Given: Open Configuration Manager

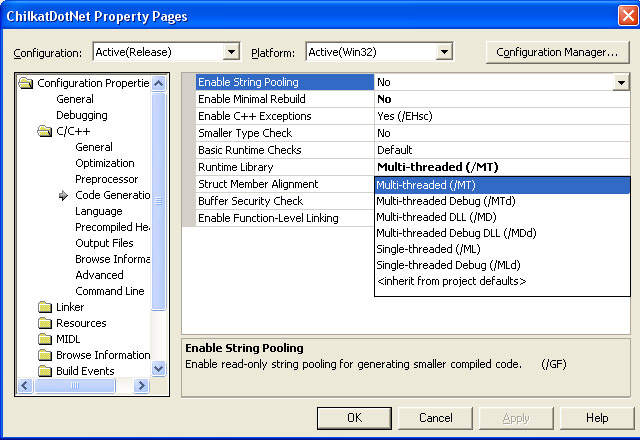Looking at the screenshot, I should point(557,52).
